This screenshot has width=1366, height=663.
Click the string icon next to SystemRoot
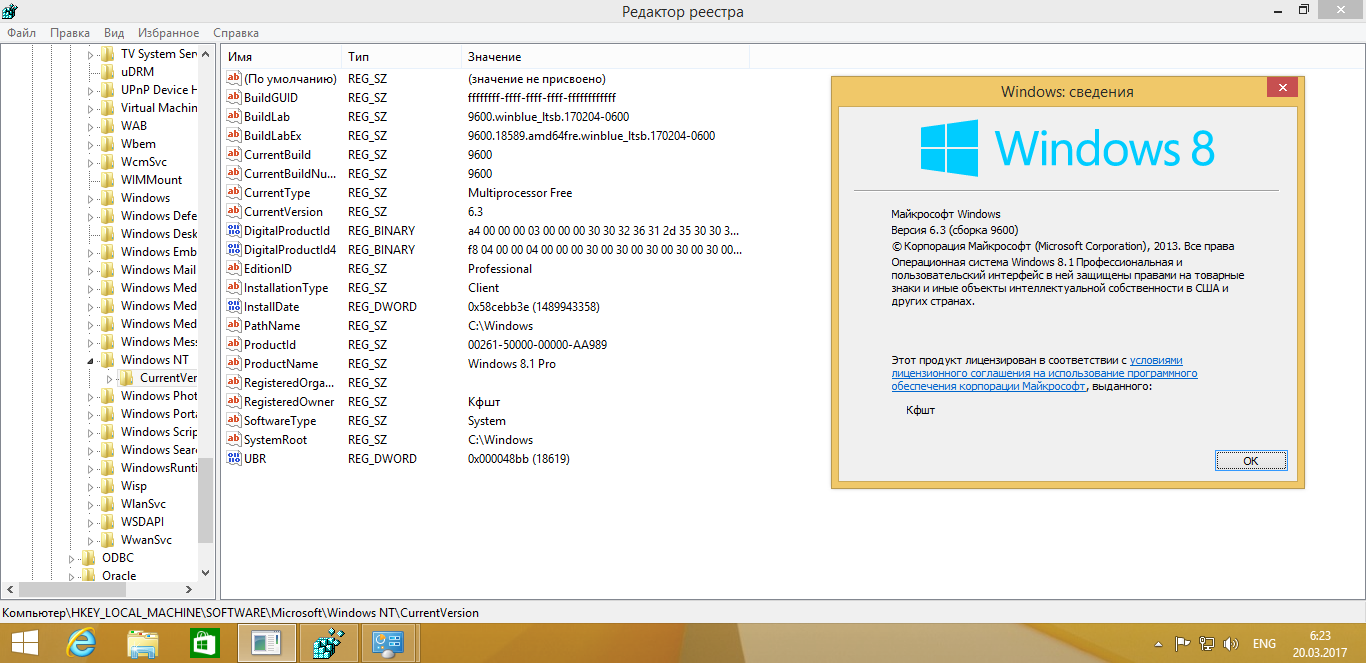tap(234, 440)
